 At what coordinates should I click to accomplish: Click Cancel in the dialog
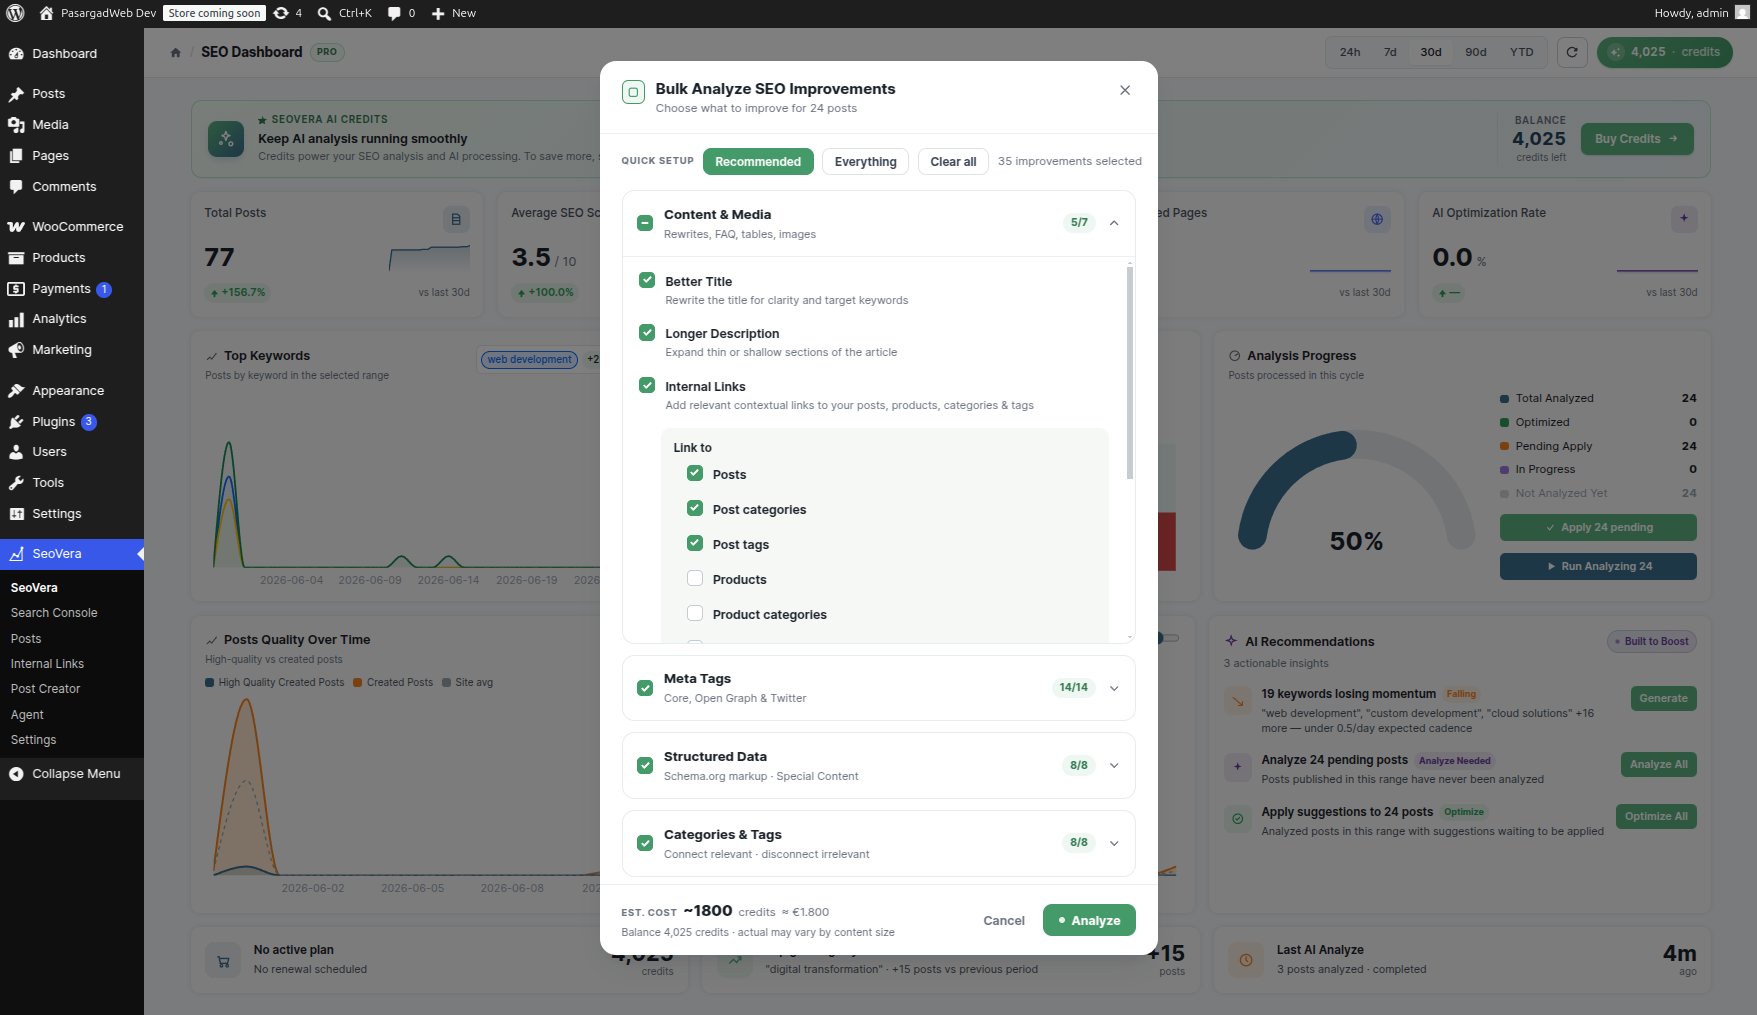click(x=1004, y=921)
